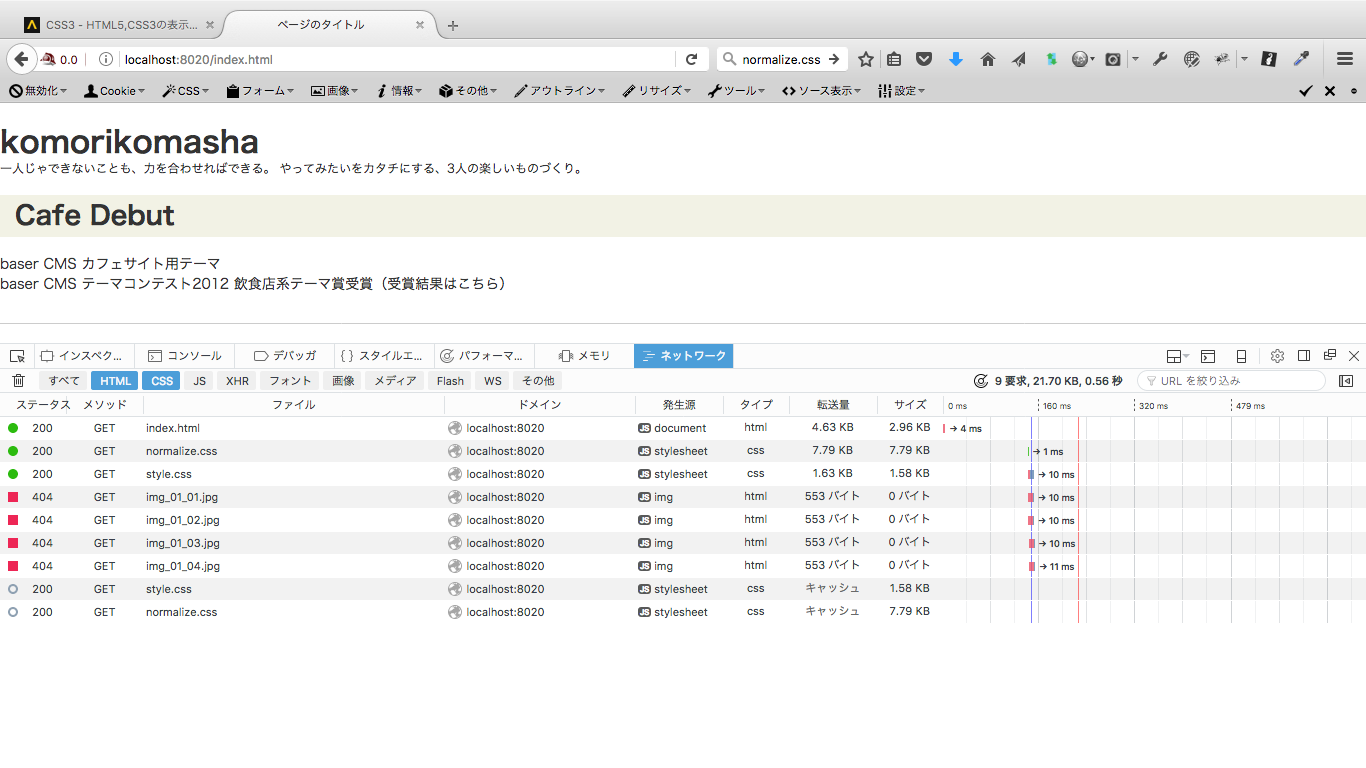Enable the XHR request filter
The width and height of the screenshot is (1366, 768).
coord(237,381)
